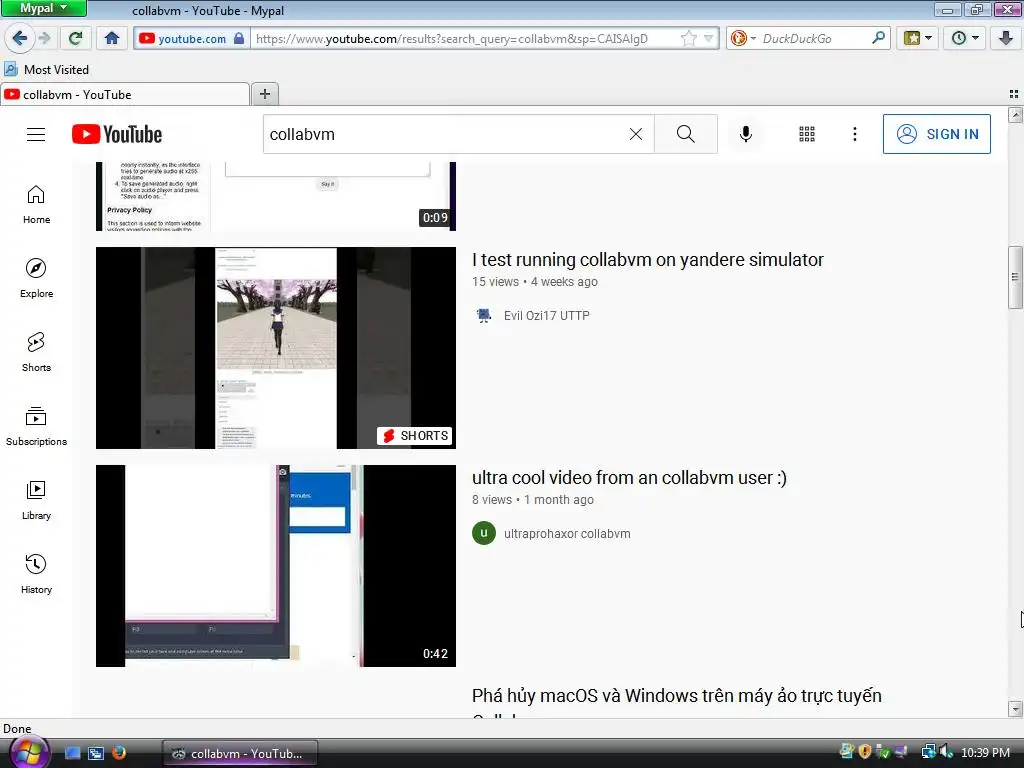The width and height of the screenshot is (1024, 768).
Task: Click the search magnifier in DuckDuckGo box
Action: click(878, 38)
